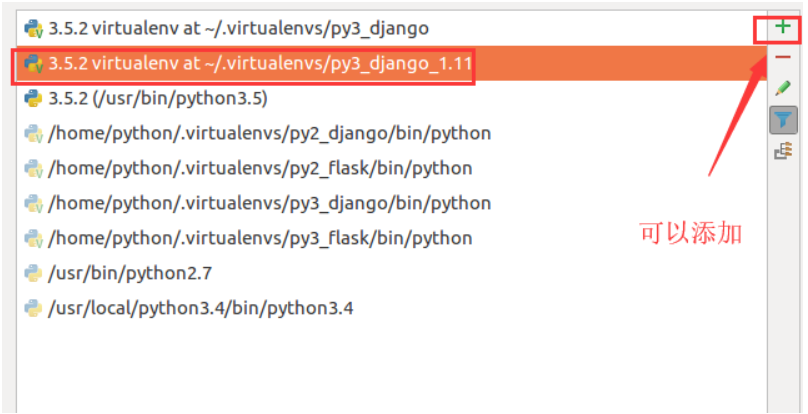Choose /home/python/.virtualenvs/py2_django/bin/python entry
Image resolution: width=808 pixels, height=414 pixels.
click(392, 134)
